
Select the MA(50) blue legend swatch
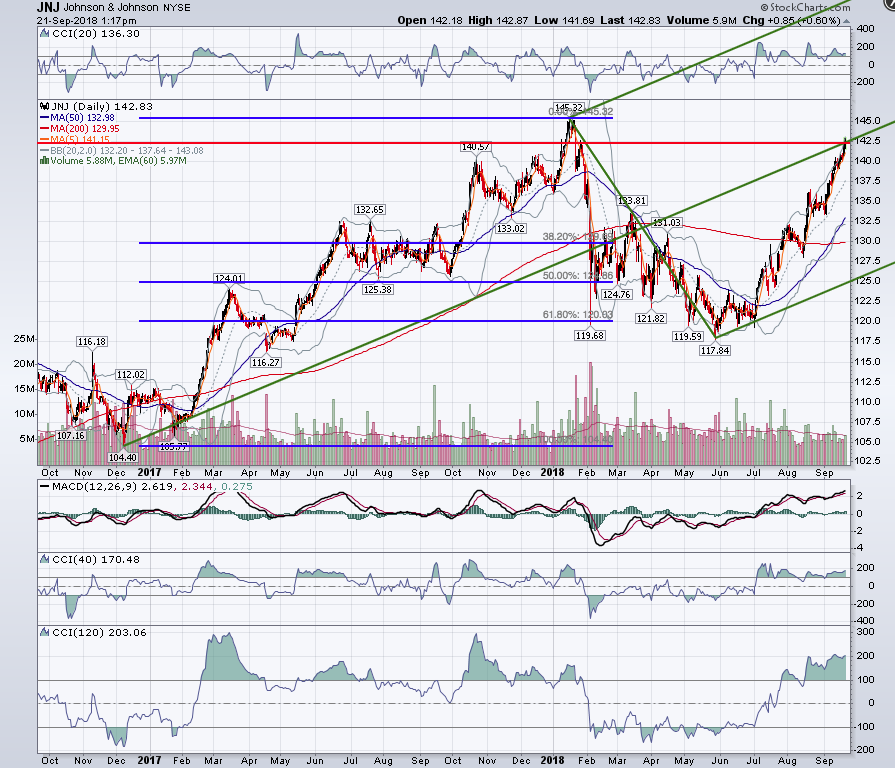[45, 118]
